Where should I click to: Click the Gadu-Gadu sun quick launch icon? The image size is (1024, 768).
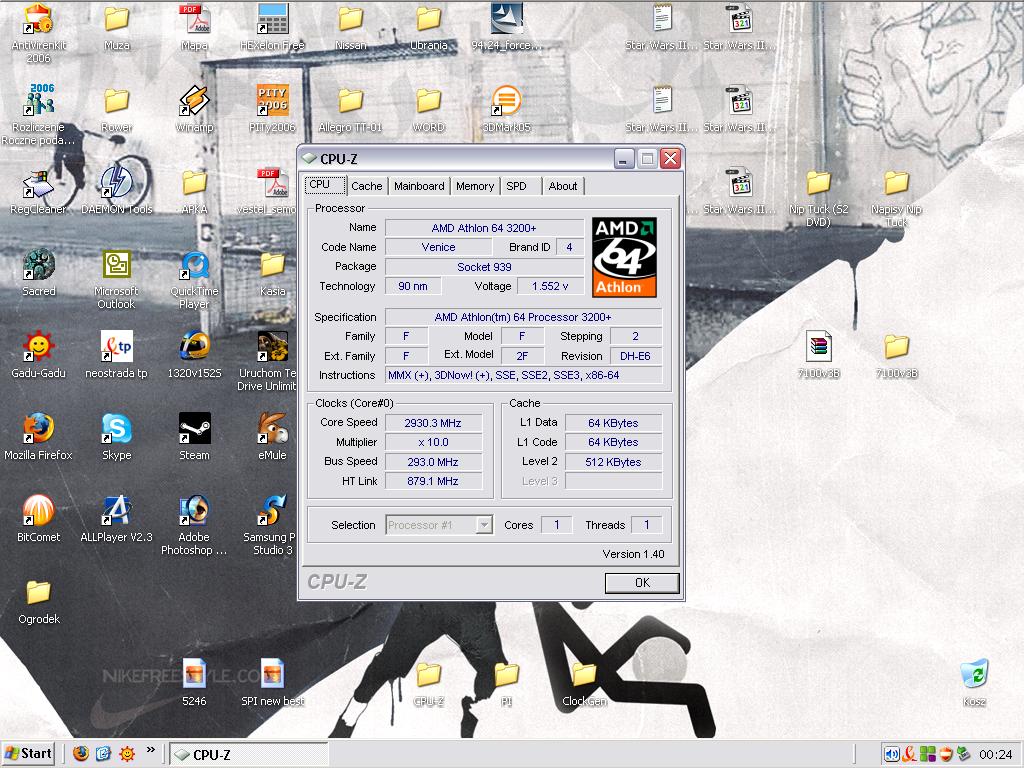point(127,754)
